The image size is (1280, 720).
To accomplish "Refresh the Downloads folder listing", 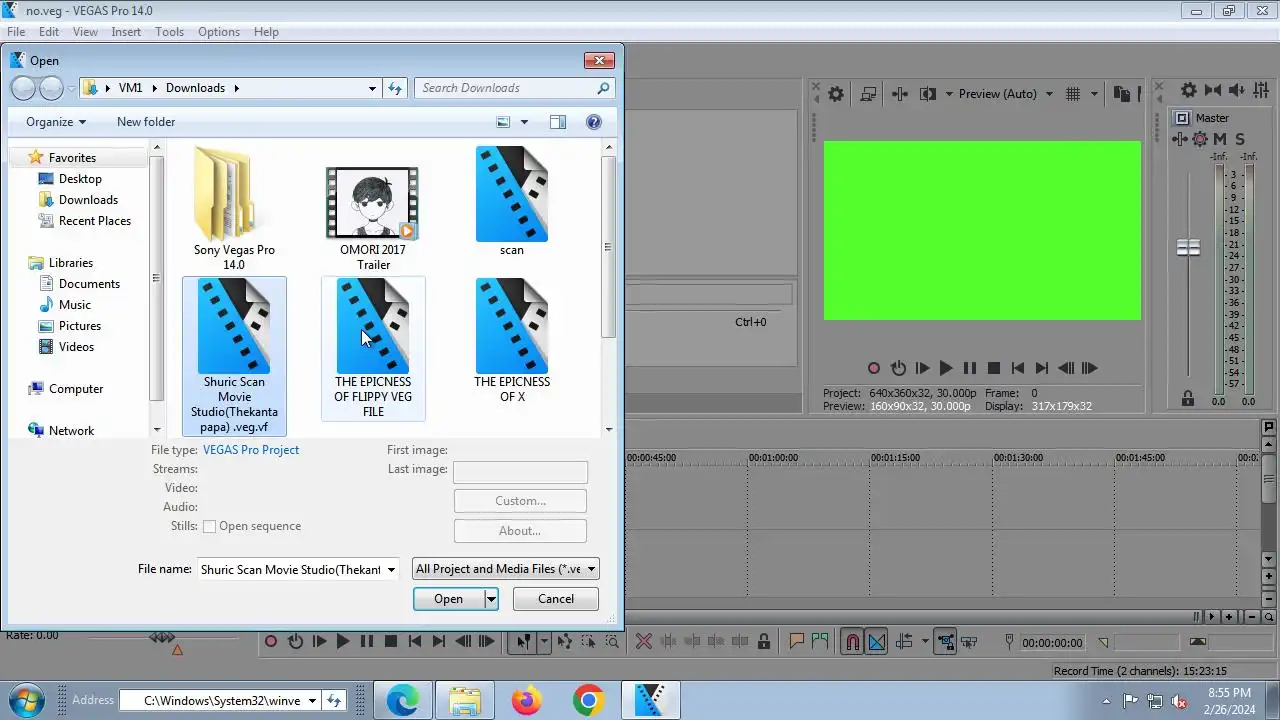I will pyautogui.click(x=395, y=88).
